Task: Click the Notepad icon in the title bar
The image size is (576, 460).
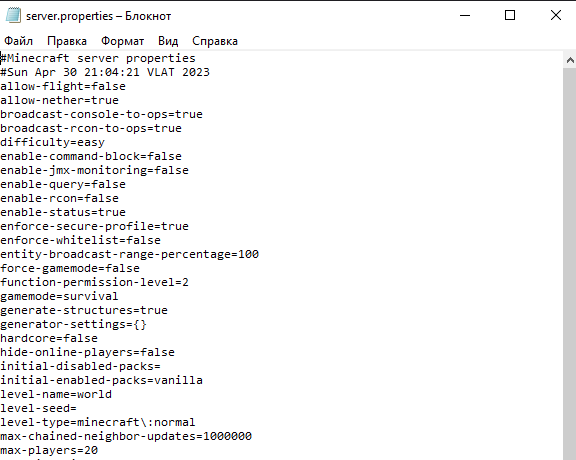Action: [13, 16]
